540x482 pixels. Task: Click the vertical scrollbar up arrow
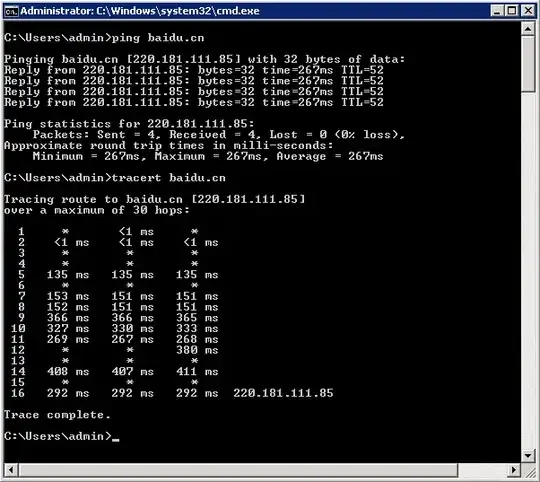point(528,29)
